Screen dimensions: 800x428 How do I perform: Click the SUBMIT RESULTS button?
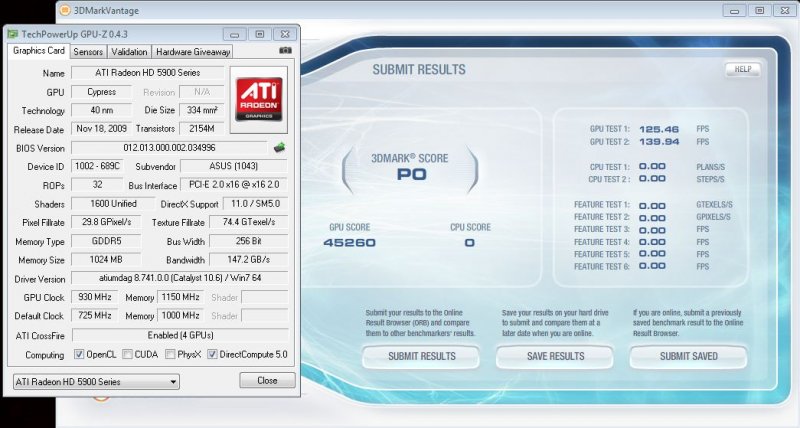point(421,356)
